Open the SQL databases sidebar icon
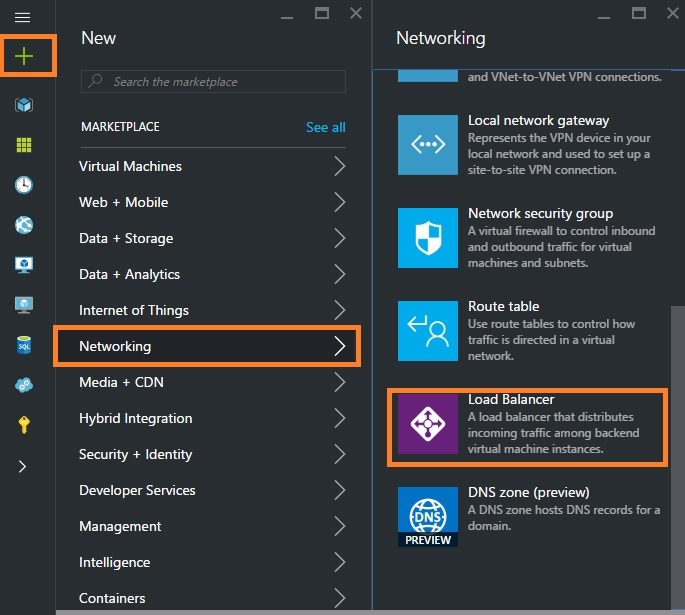Image resolution: width=685 pixels, height=615 pixels. tap(24, 345)
